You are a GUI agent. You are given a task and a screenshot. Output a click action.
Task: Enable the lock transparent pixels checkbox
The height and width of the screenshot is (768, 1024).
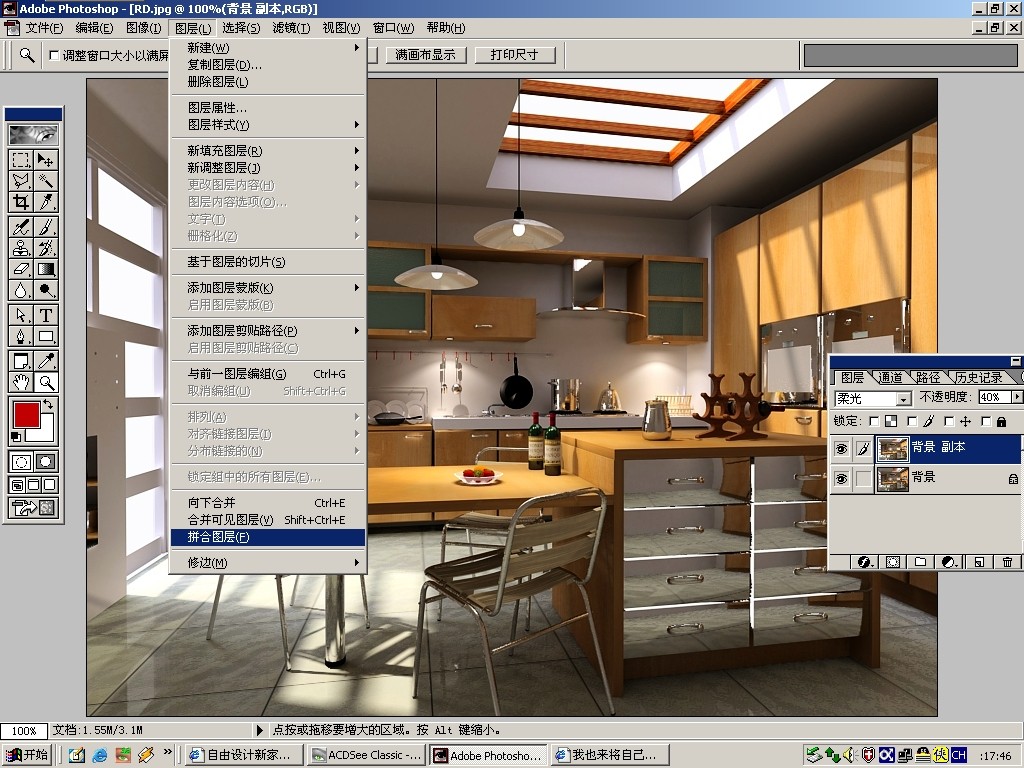pos(874,421)
